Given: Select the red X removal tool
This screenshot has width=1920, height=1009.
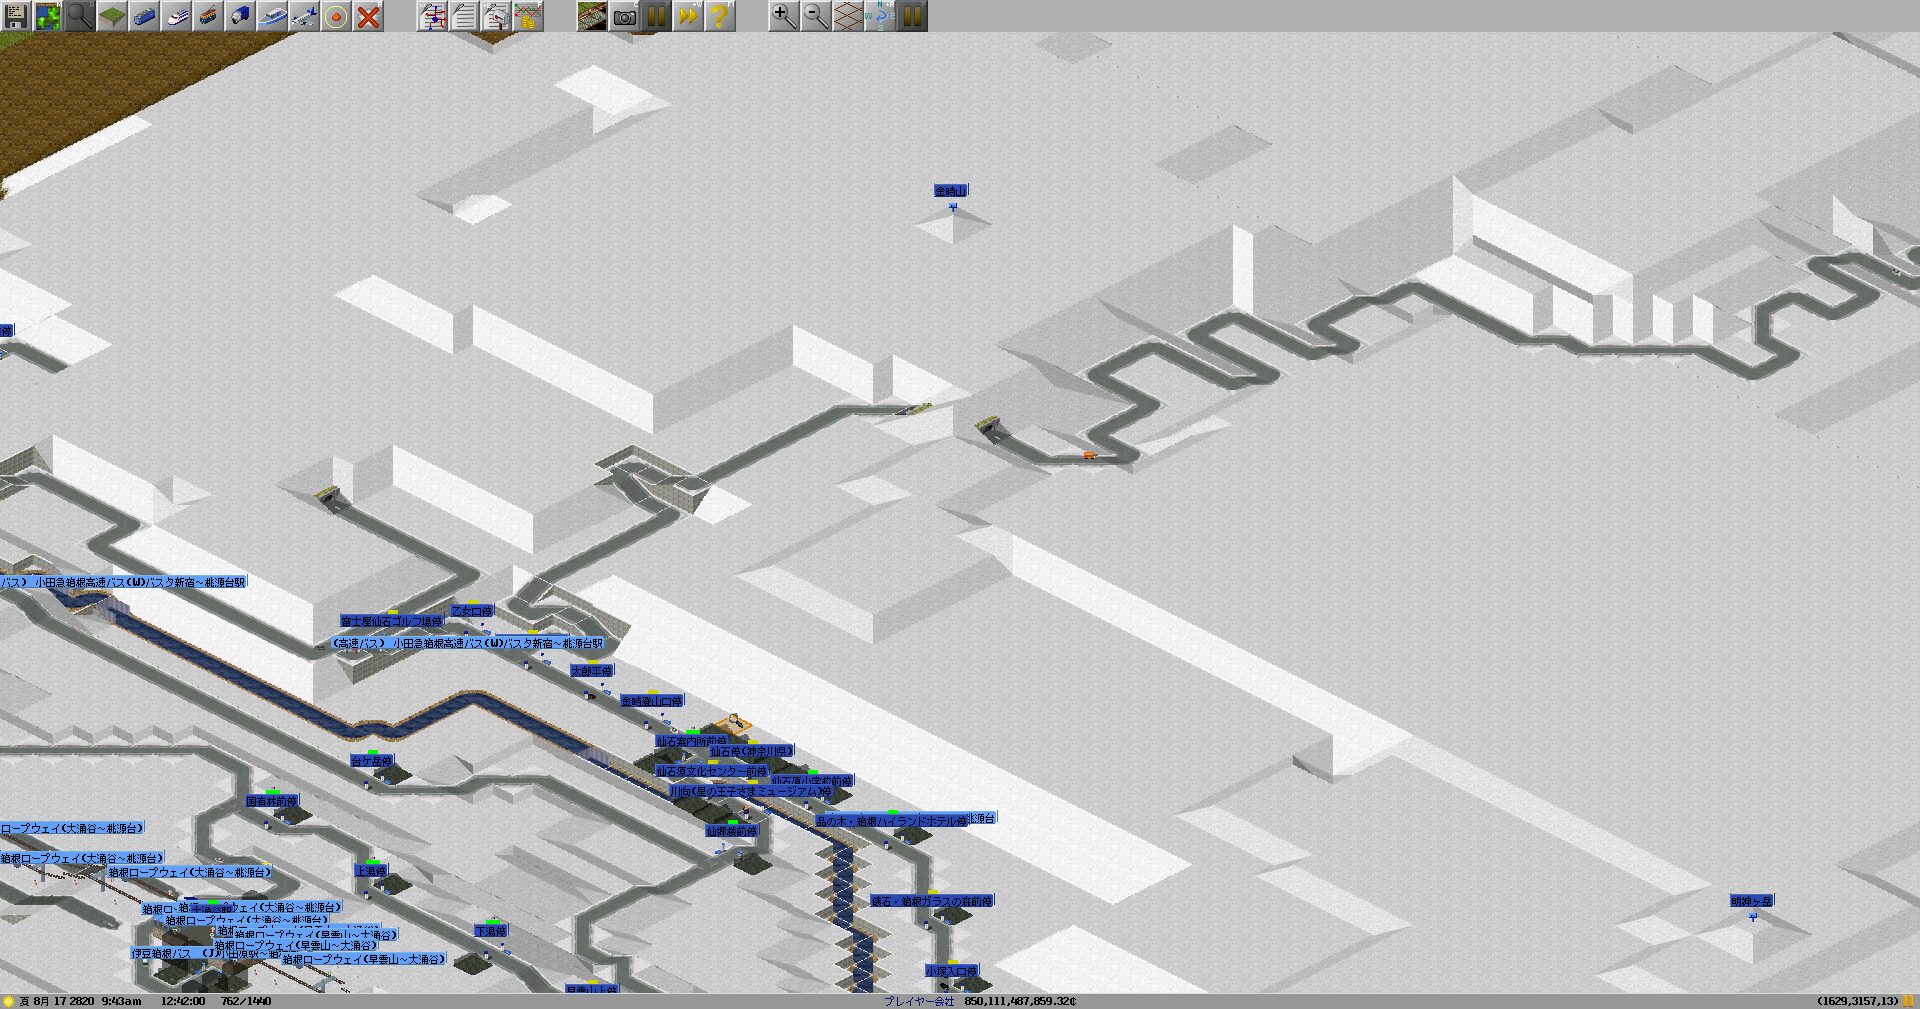Looking at the screenshot, I should [x=368, y=16].
